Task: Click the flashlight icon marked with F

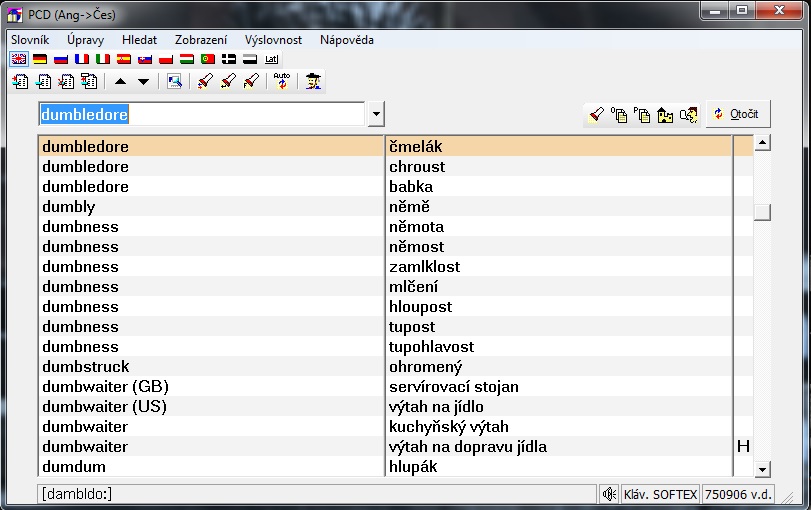Action: tap(250, 81)
